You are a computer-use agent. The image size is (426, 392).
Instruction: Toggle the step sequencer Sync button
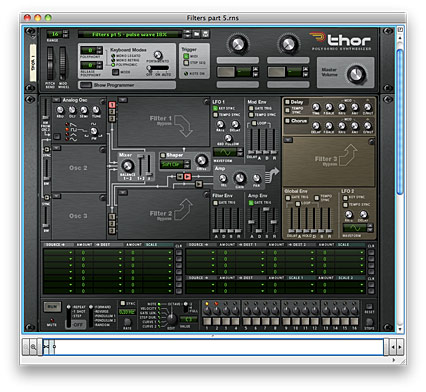point(123,303)
